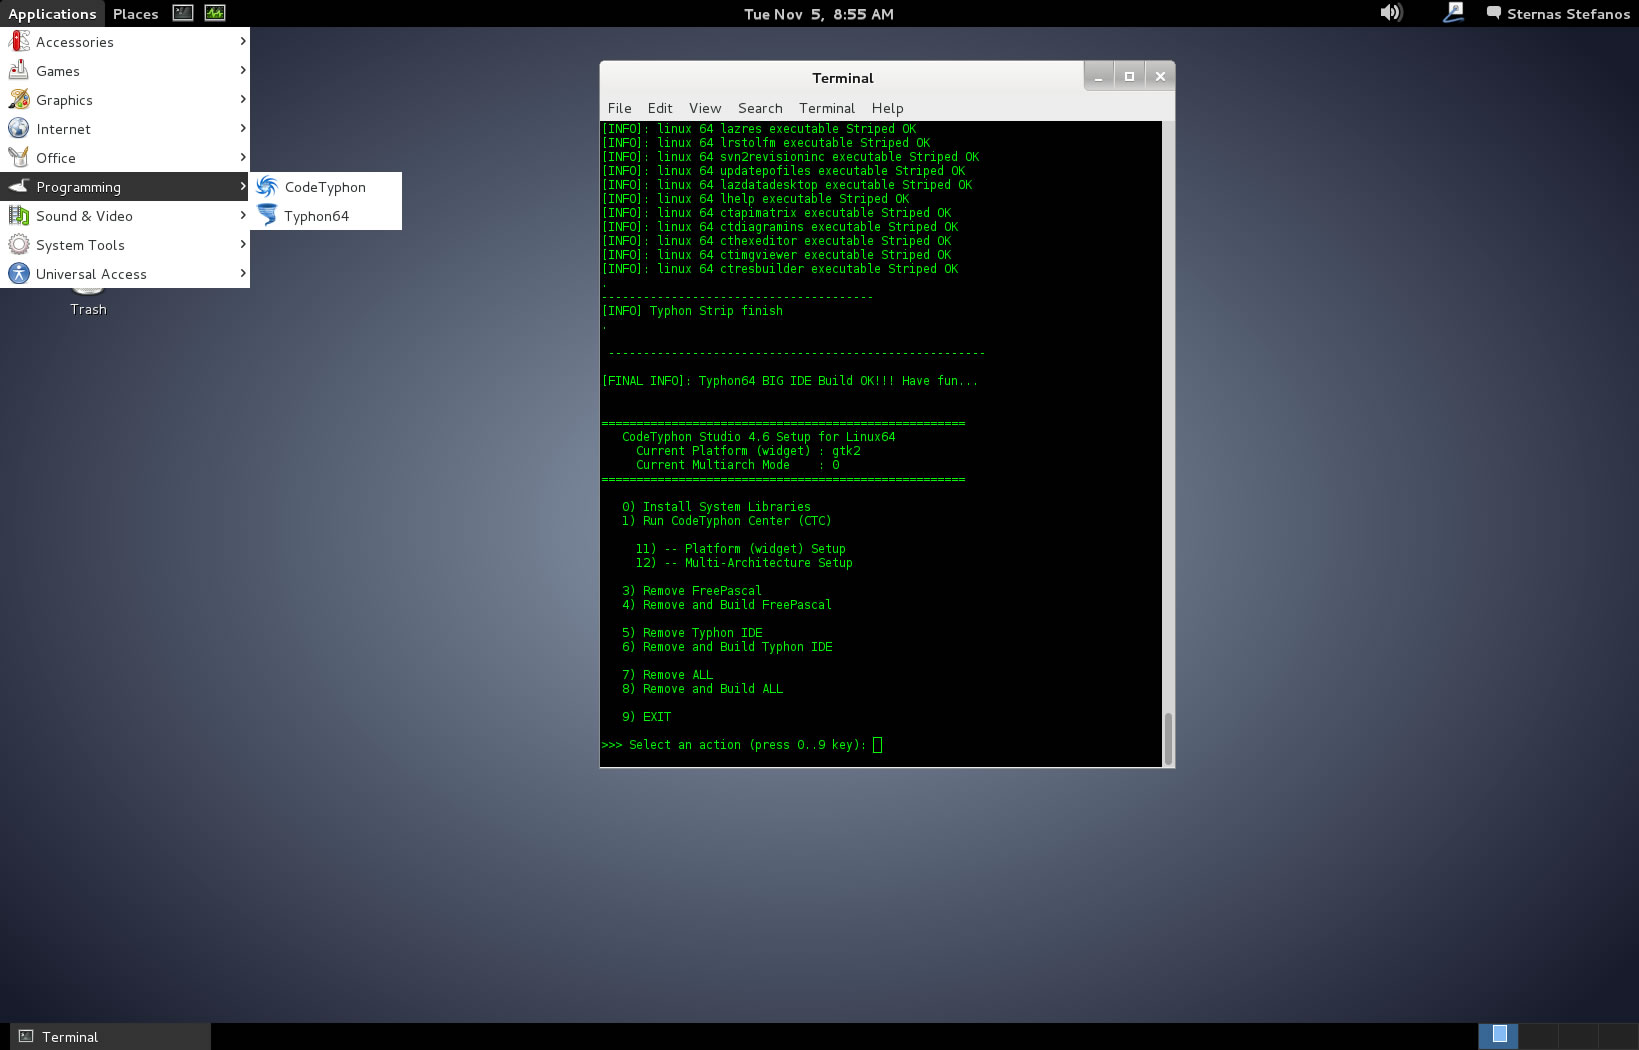1639x1050 pixels.
Task: Click the Terminal window title bar
Action: (842, 77)
